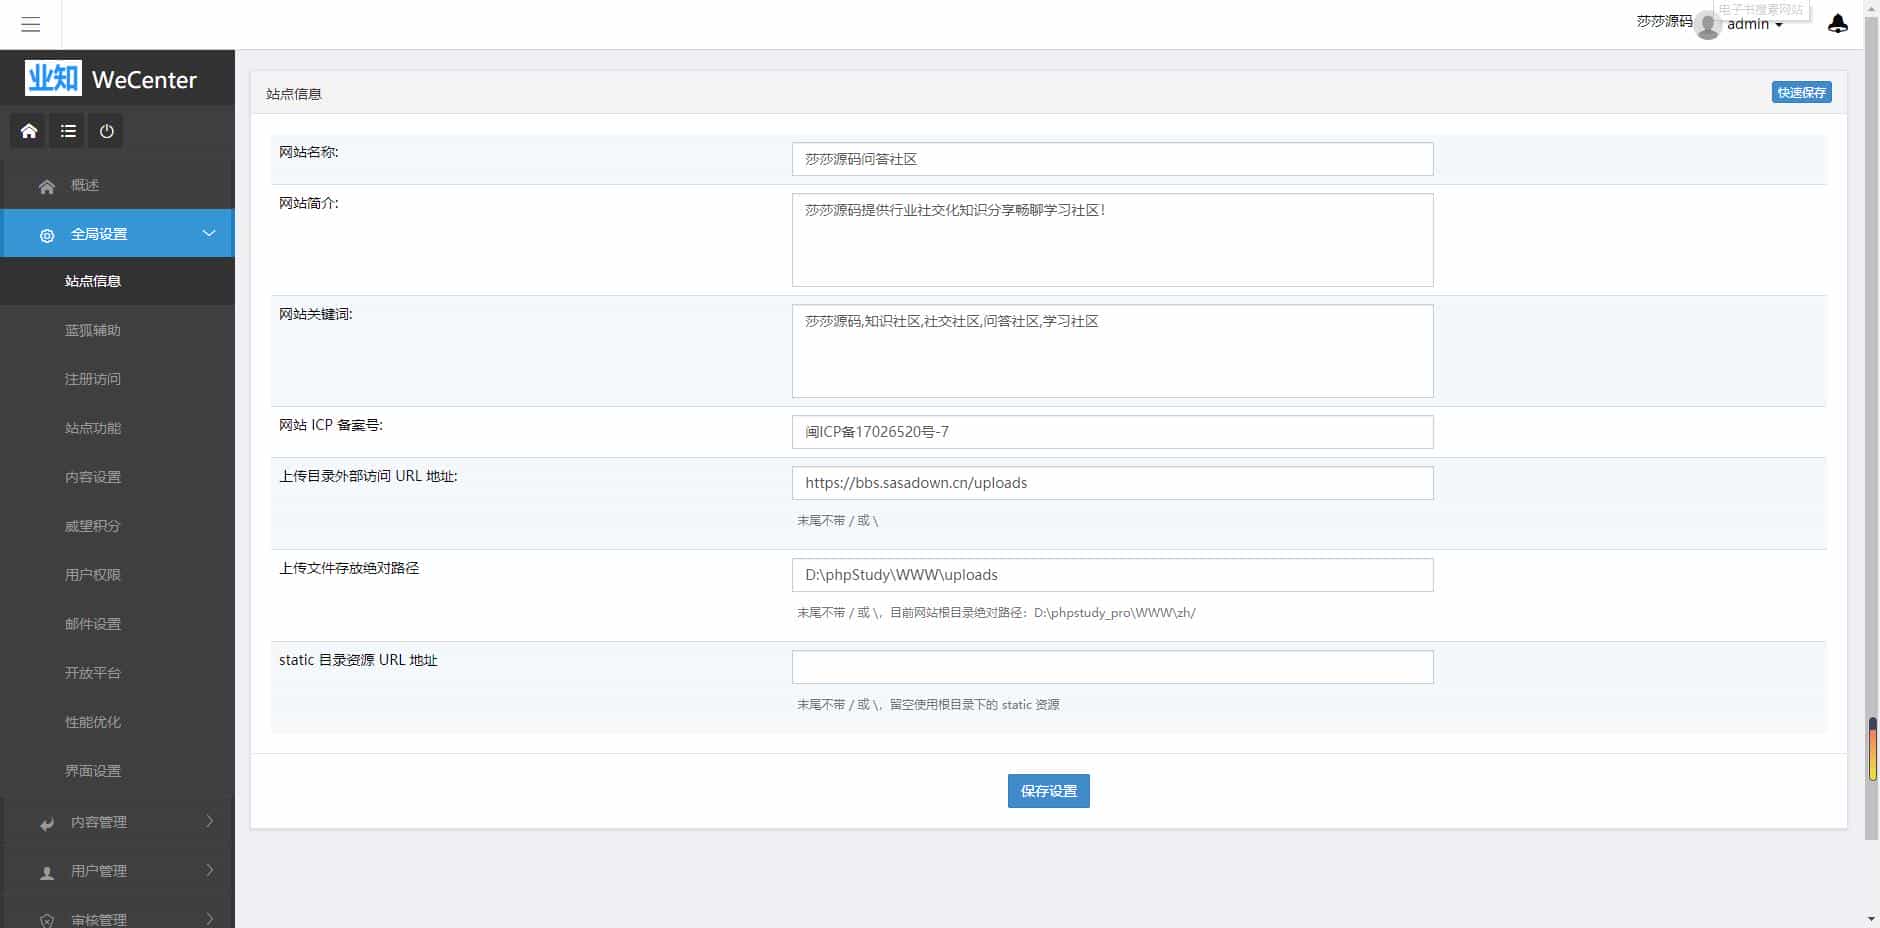Viewport: 1880px width, 928px height.
Task: Click the WeCenter logo
Action: [111, 78]
